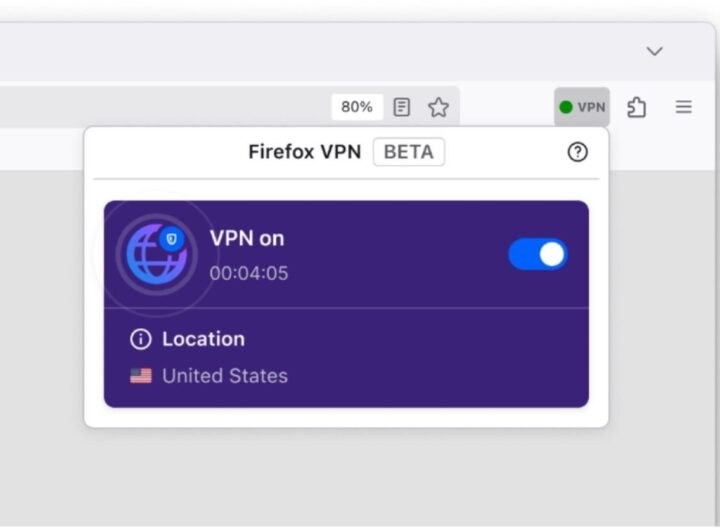Click the Firefox VPN panel title
This screenshot has width=720, height=530.
pos(305,152)
